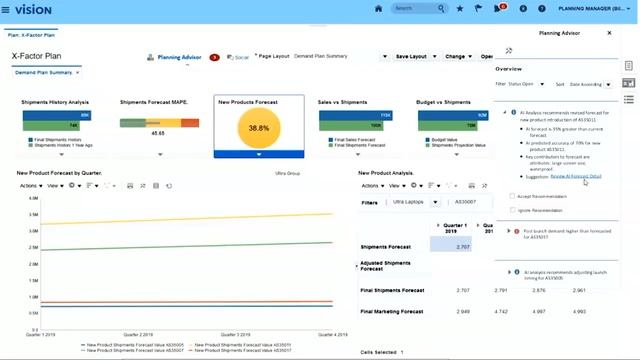Screen dimensions: 640x360
Task: Open Favorites star icon
Action: [460, 9]
